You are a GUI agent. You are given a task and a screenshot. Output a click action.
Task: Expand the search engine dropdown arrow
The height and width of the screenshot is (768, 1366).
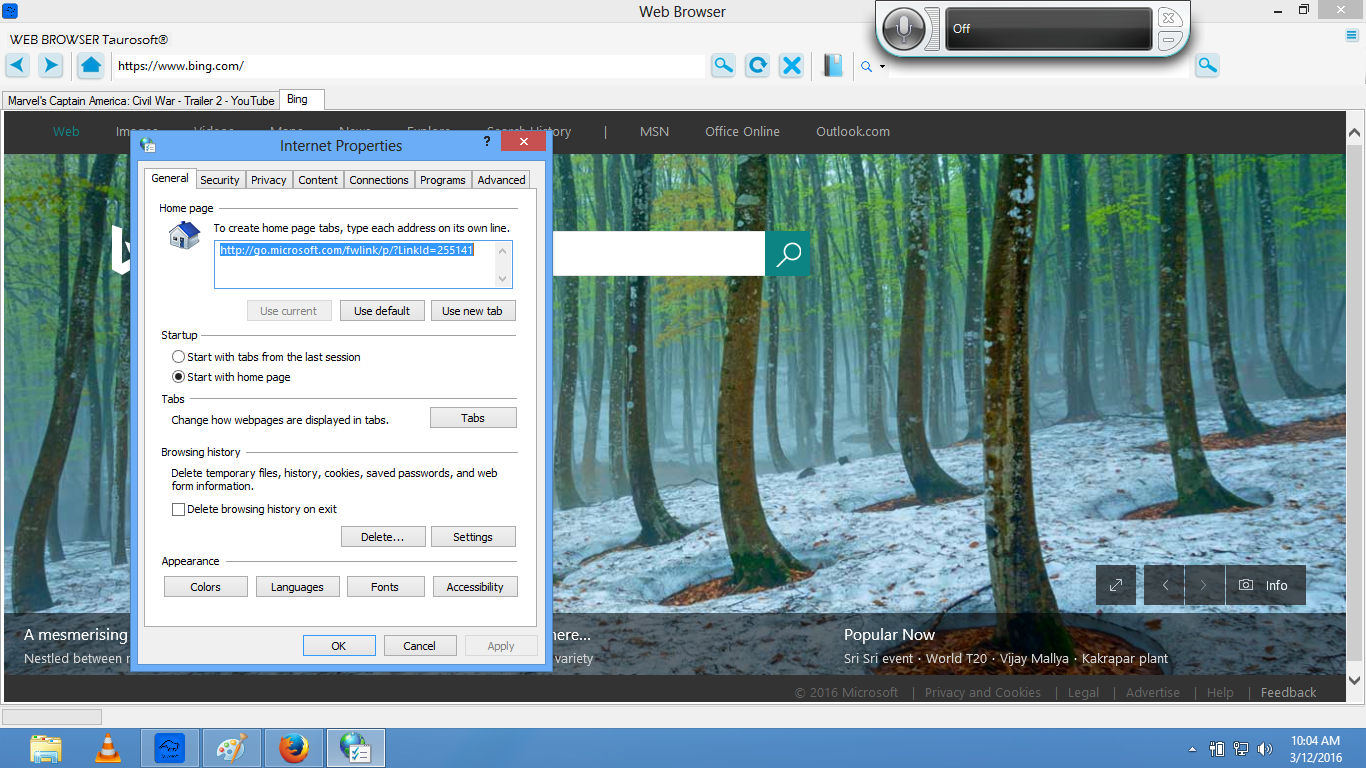(882, 67)
